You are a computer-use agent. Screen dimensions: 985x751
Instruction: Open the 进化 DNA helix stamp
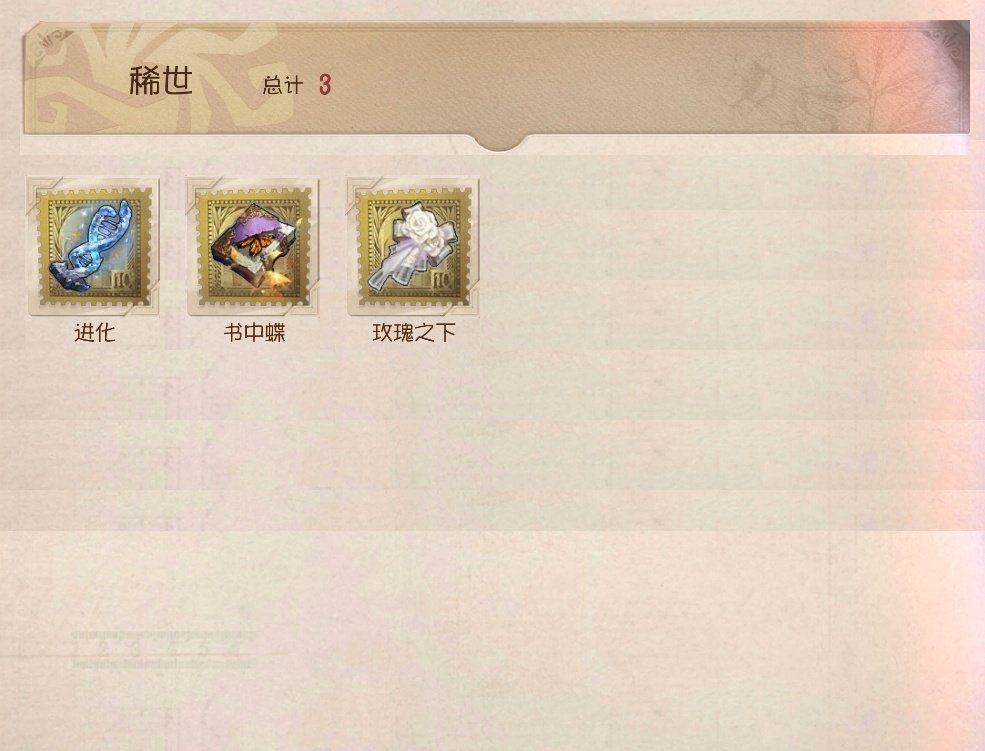(93, 246)
